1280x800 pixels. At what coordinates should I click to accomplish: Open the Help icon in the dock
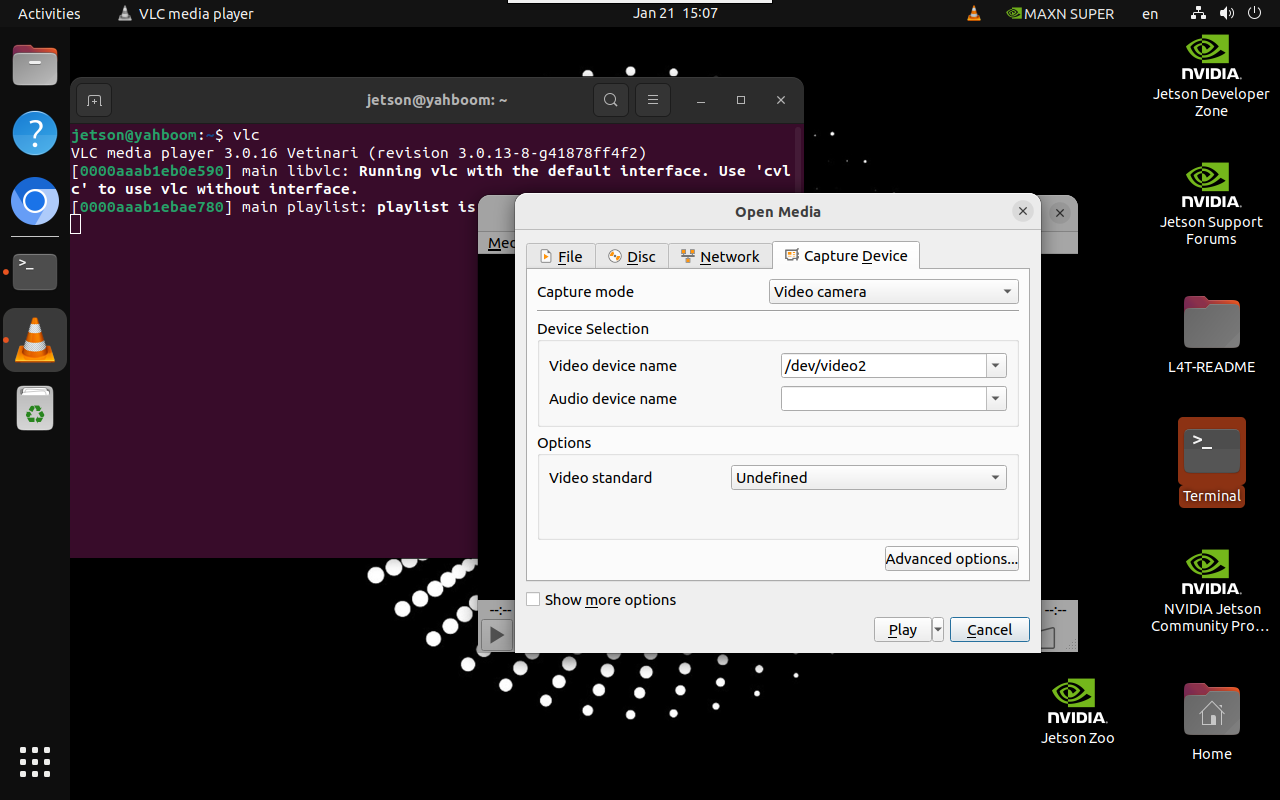[35, 133]
